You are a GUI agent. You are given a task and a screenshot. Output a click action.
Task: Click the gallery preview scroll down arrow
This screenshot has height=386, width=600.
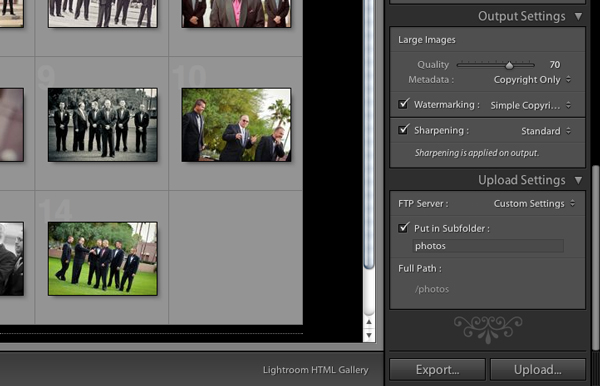(x=369, y=336)
